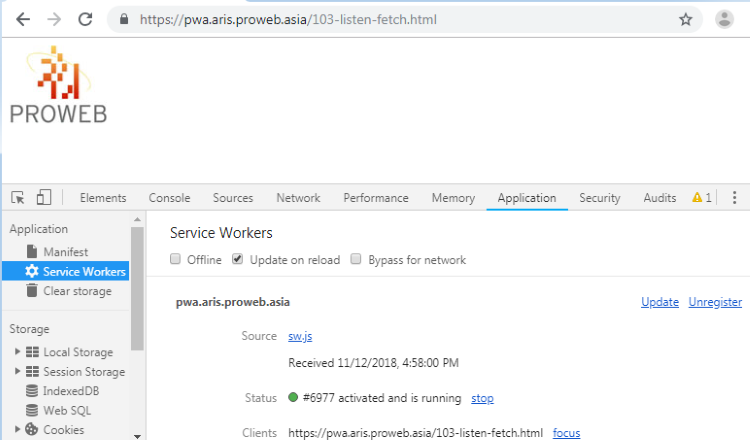This screenshot has height=440, width=750.
Task: Toggle the device toolbar icon
Action: tap(44, 197)
